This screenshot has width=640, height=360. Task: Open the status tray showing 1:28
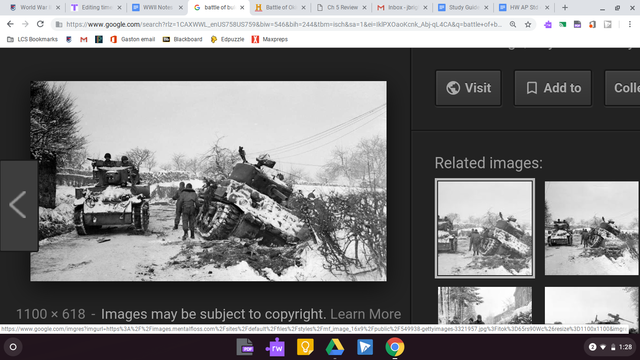point(610,347)
